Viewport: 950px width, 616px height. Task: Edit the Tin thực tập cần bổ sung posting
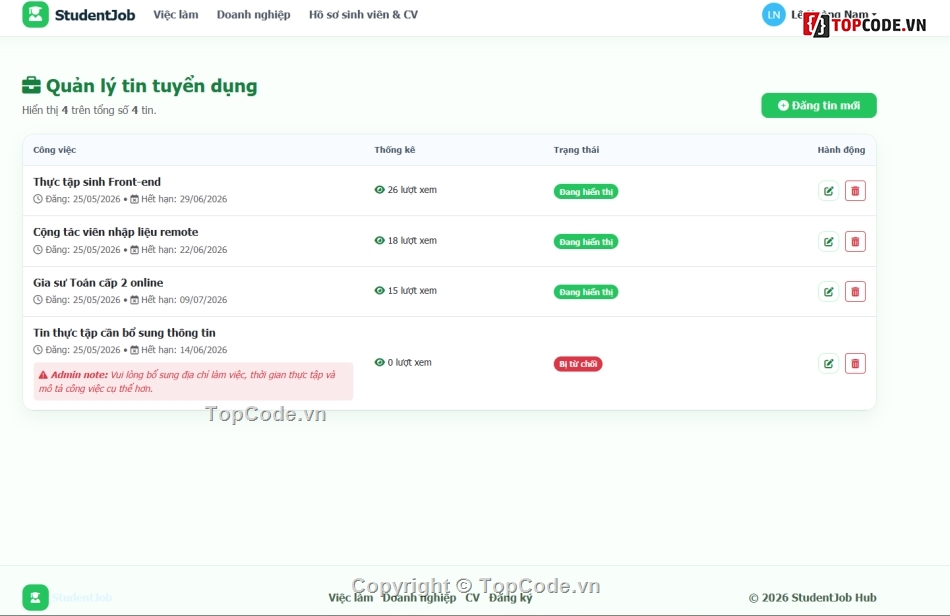pos(828,363)
